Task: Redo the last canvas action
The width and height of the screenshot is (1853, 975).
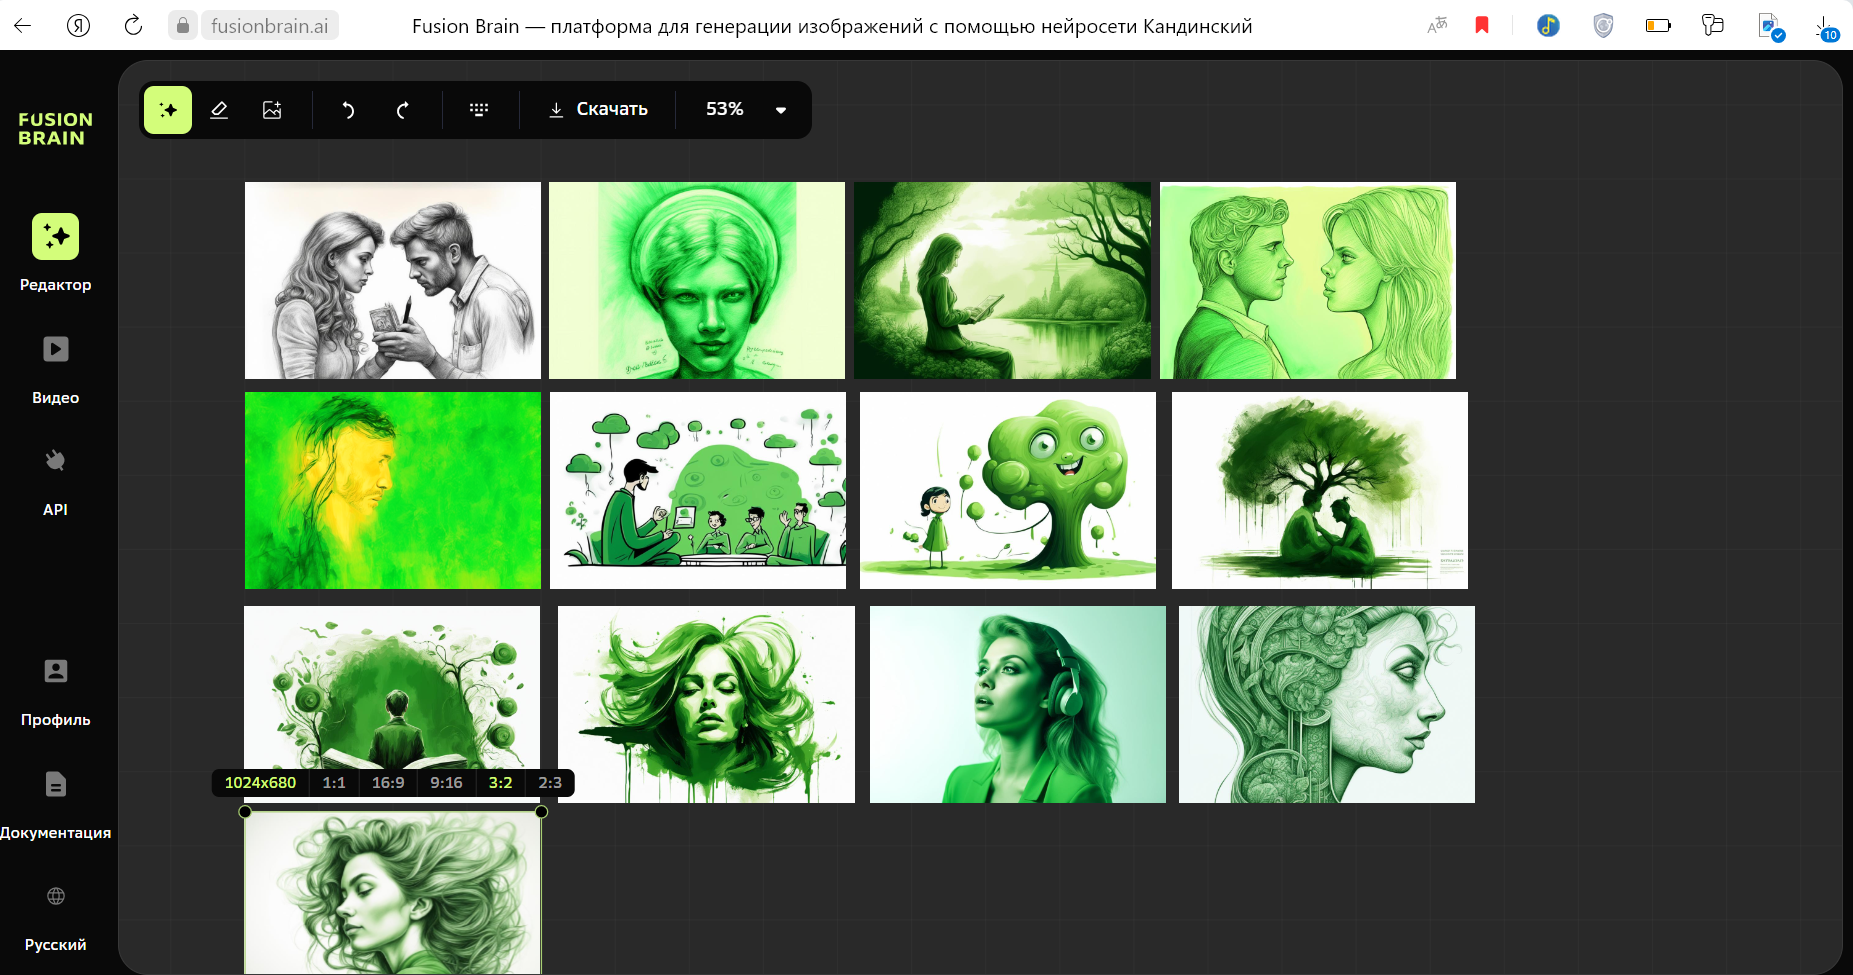Action: (402, 110)
